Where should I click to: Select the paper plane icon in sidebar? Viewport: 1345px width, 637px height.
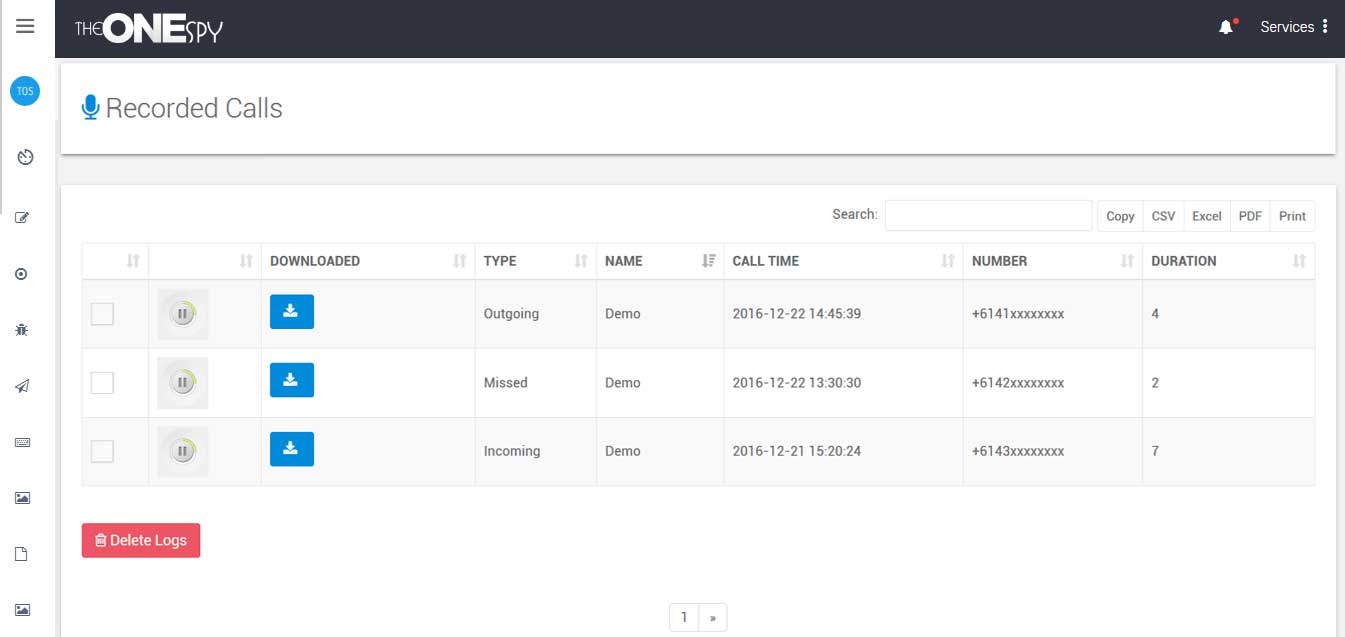pyautogui.click(x=22, y=386)
